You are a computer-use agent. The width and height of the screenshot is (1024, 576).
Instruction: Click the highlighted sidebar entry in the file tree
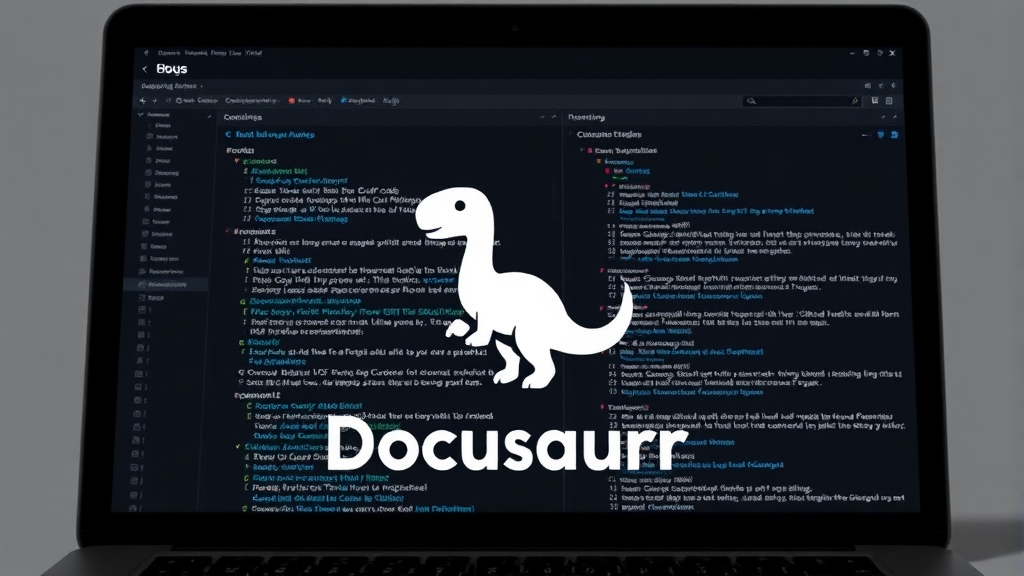[170, 284]
